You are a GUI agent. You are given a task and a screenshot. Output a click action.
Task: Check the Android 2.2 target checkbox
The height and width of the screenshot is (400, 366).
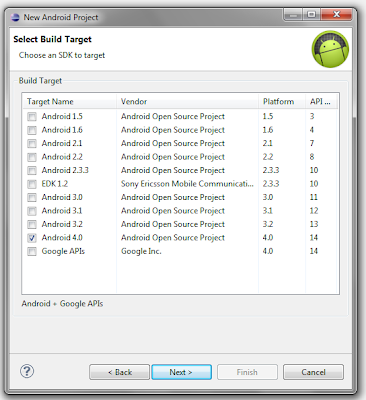[32, 157]
